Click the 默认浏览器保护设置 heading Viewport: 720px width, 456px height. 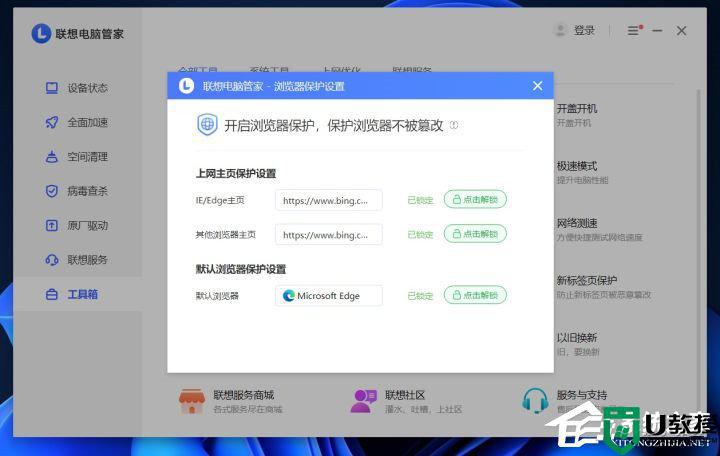click(241, 269)
